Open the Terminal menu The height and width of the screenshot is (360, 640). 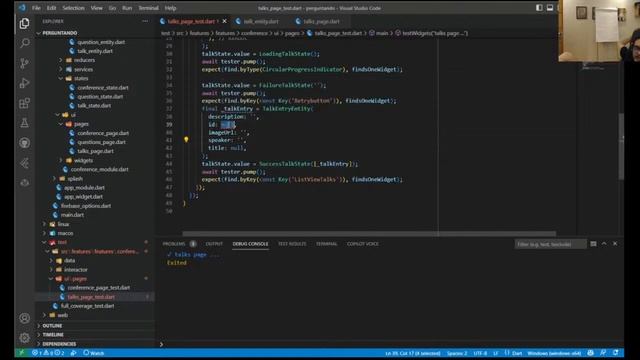point(149,8)
